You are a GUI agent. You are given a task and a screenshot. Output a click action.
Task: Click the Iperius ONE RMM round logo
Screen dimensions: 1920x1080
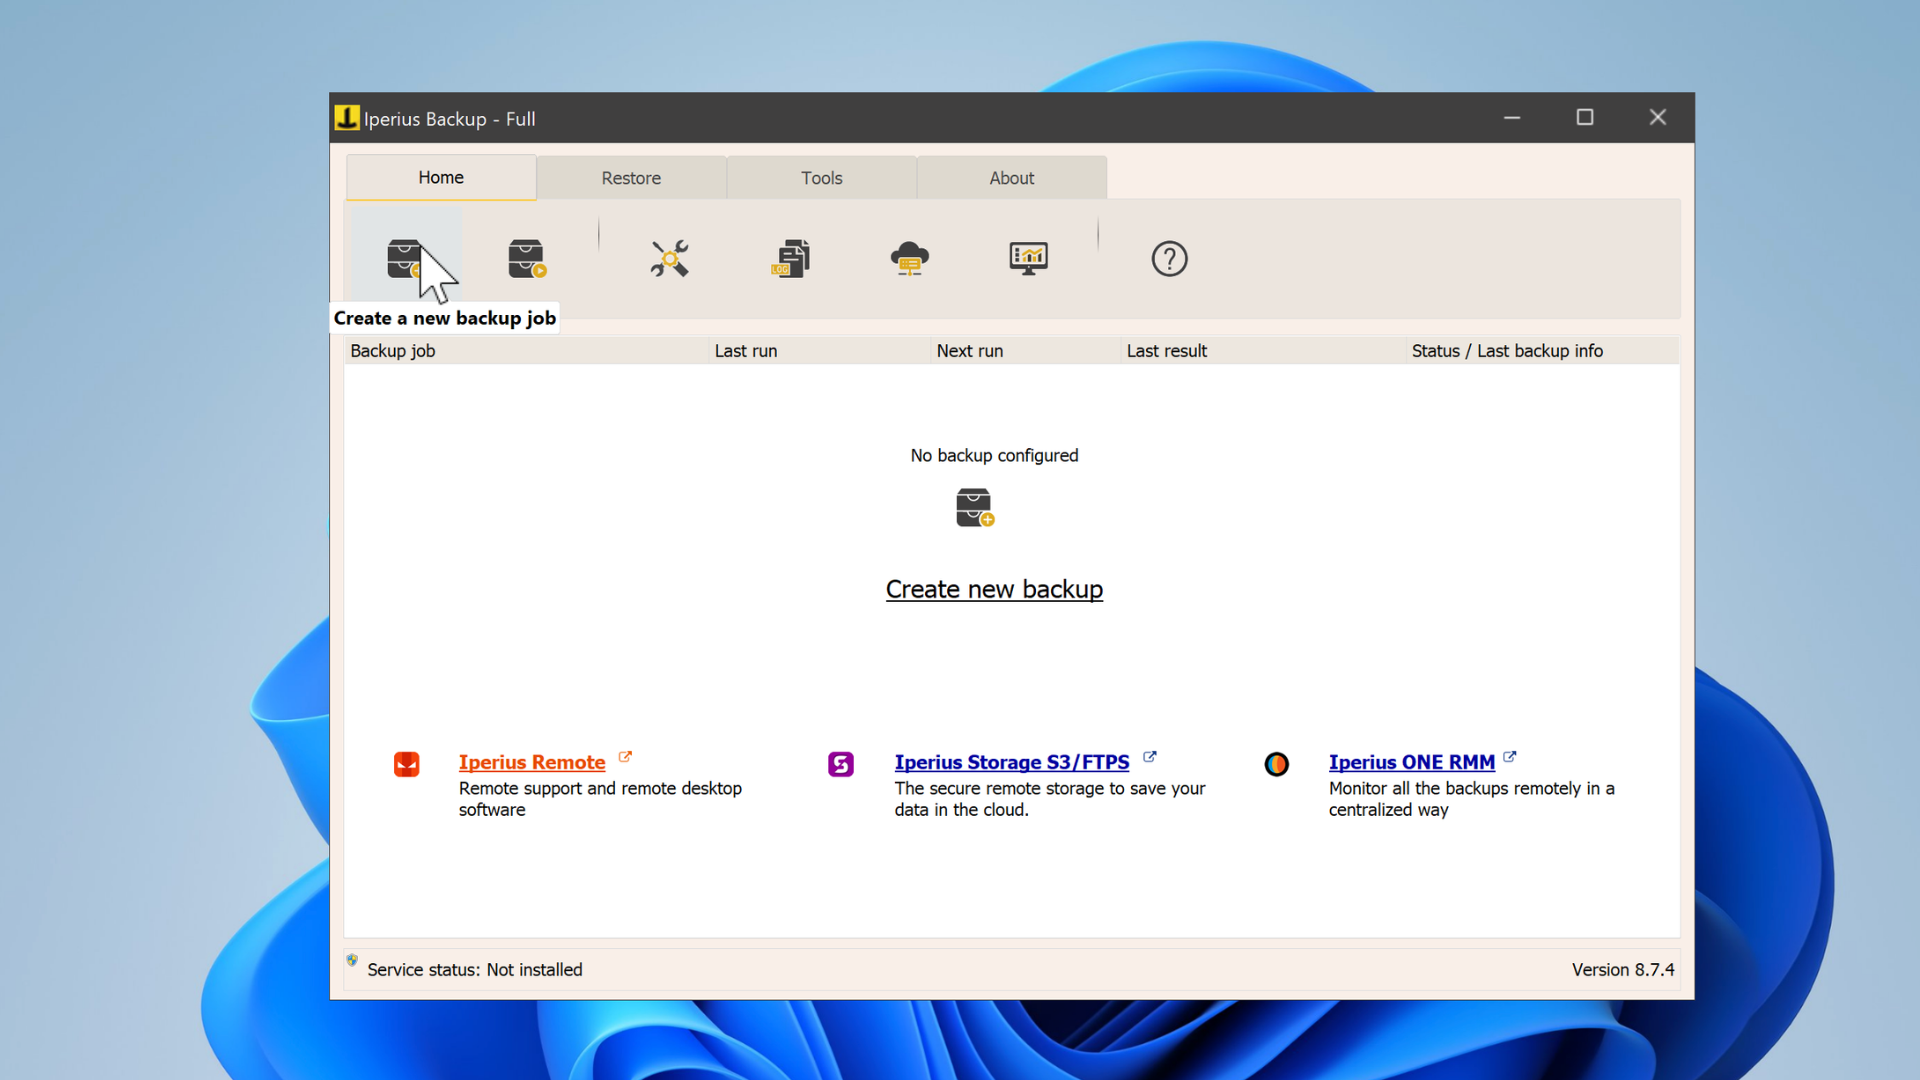coord(1276,764)
